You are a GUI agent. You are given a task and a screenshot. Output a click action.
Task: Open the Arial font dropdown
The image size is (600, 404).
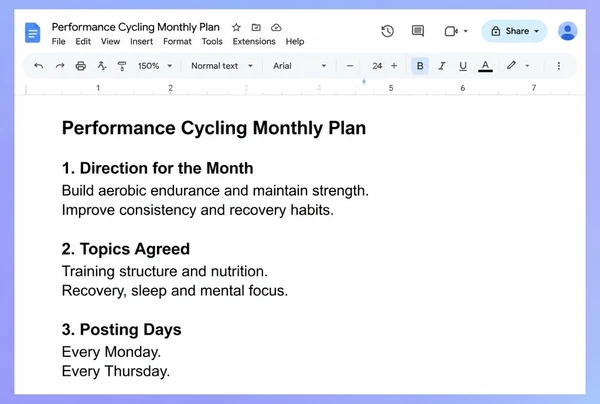300,66
